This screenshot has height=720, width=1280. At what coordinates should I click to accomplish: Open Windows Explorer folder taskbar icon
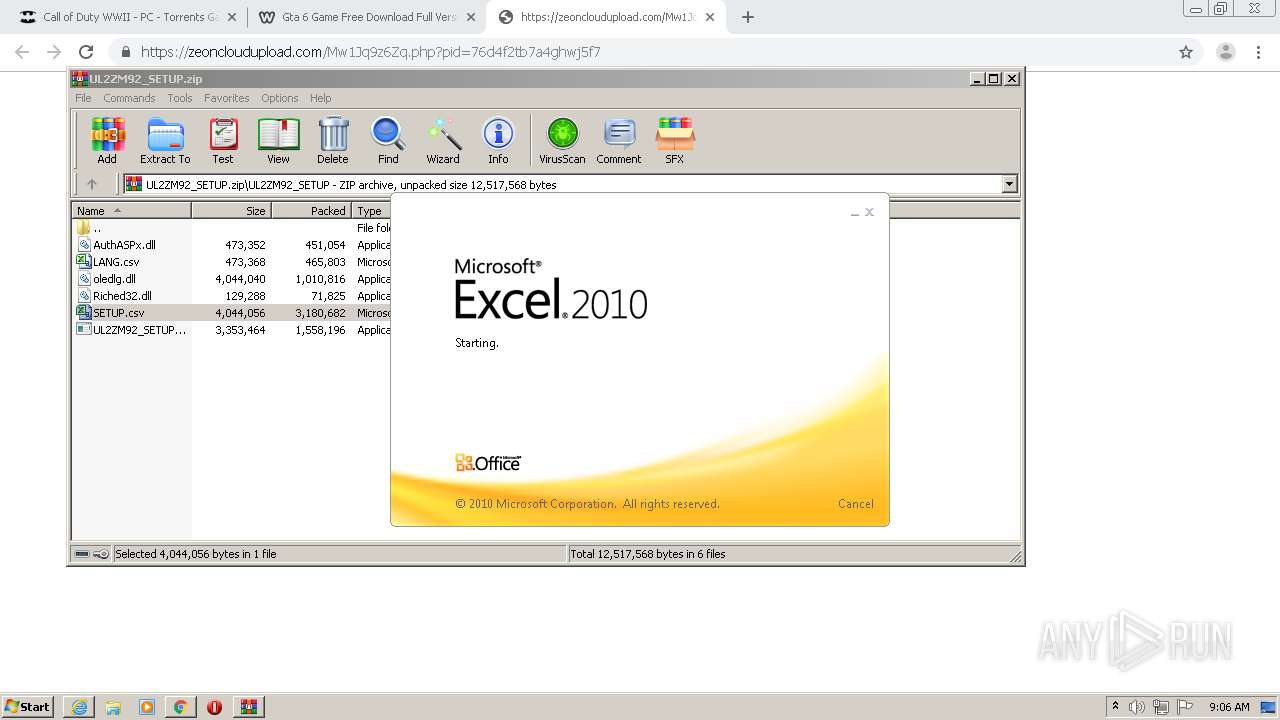tap(113, 707)
